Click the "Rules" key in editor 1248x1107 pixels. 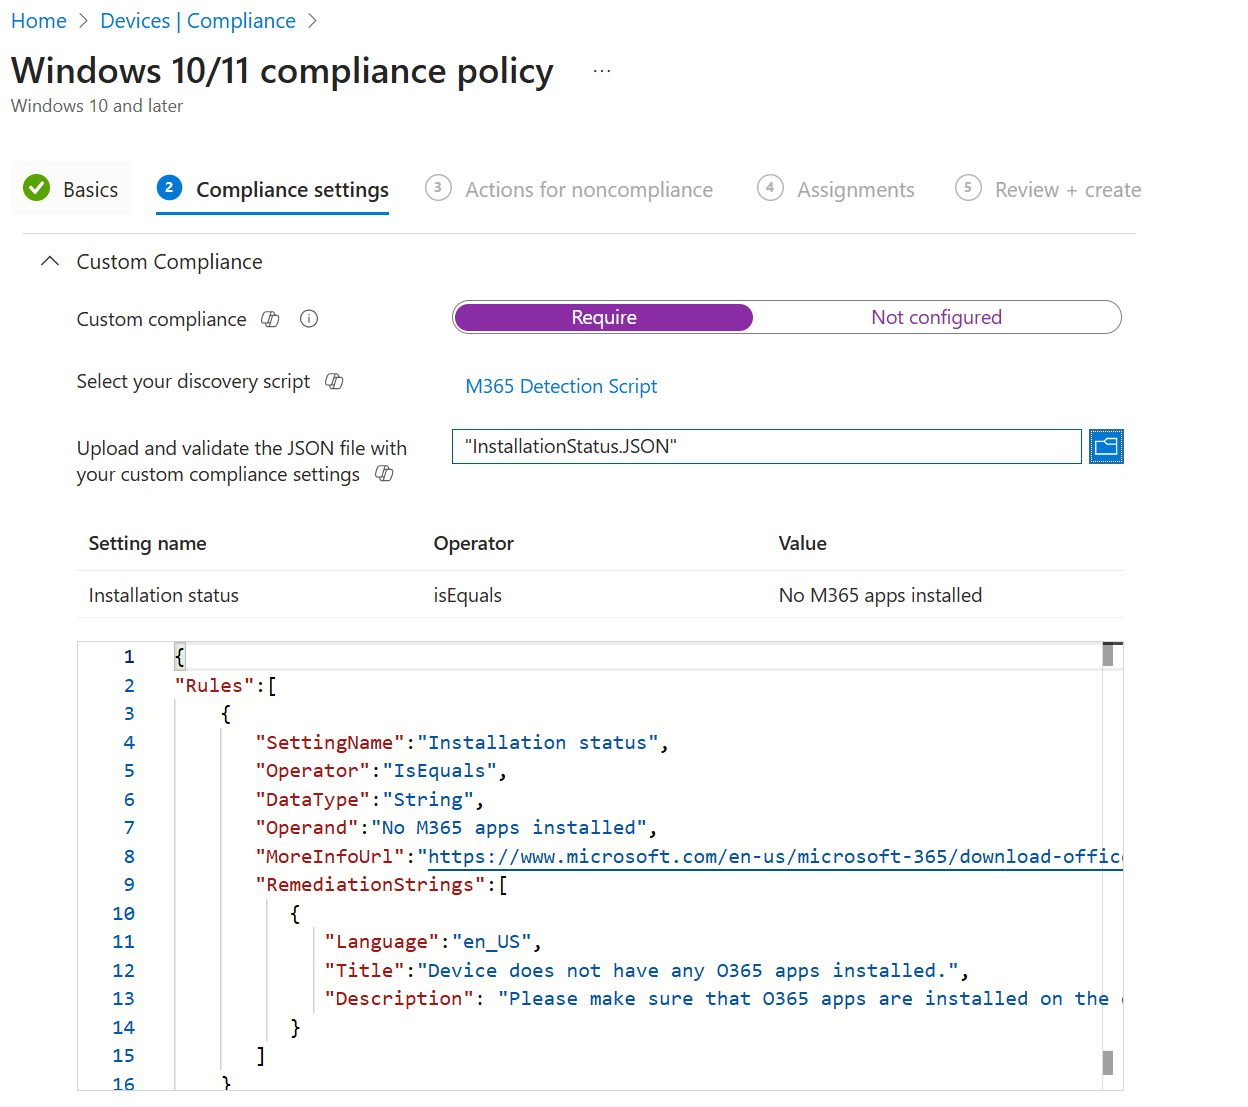(x=214, y=685)
